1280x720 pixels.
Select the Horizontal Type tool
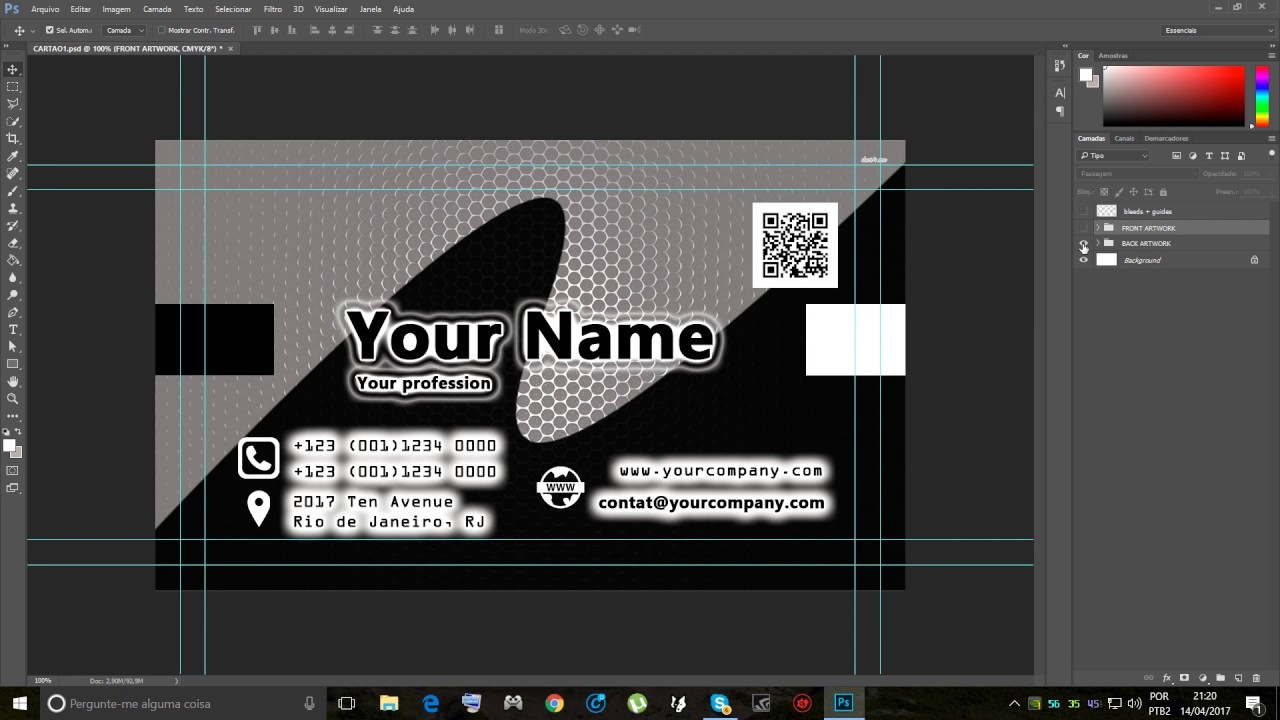[13, 329]
